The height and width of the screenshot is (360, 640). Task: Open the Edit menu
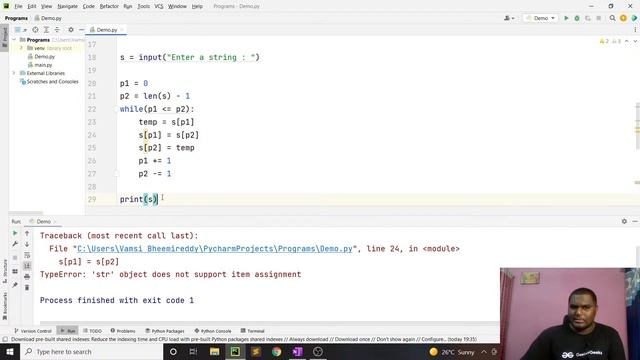[x=32, y=6]
